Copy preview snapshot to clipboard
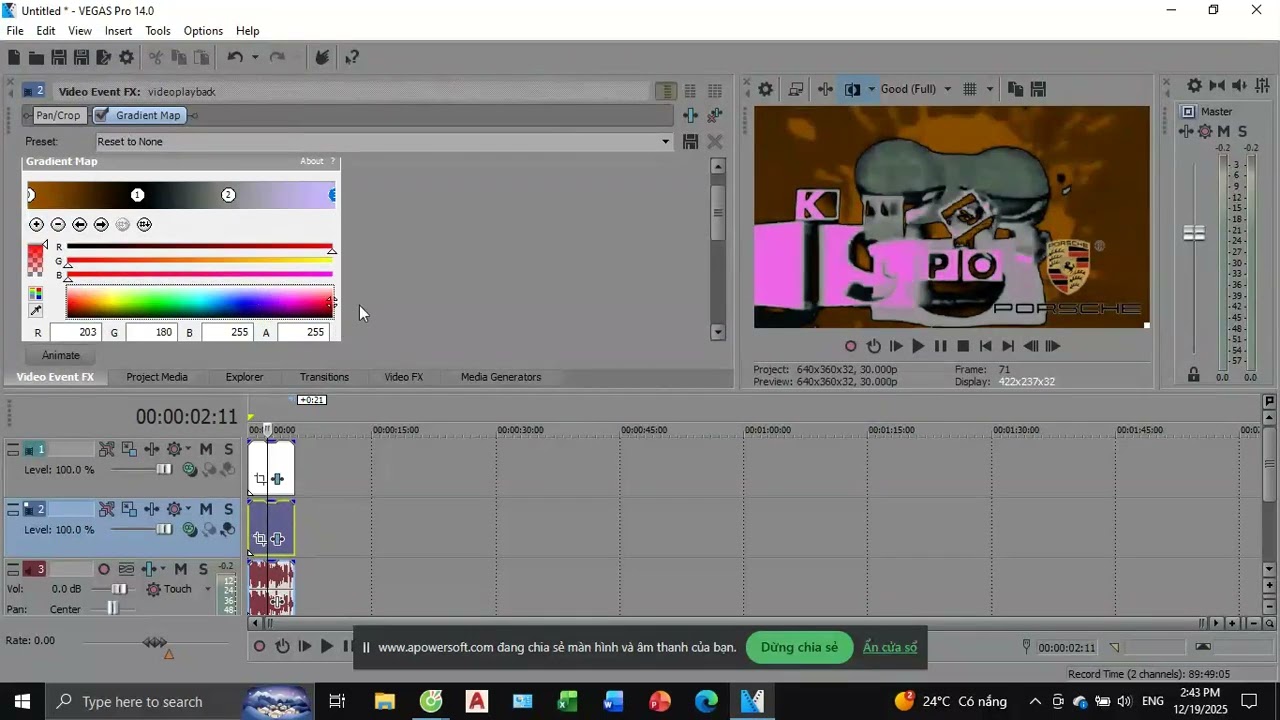Screen dimensions: 1280x720 pyautogui.click(x=1015, y=89)
